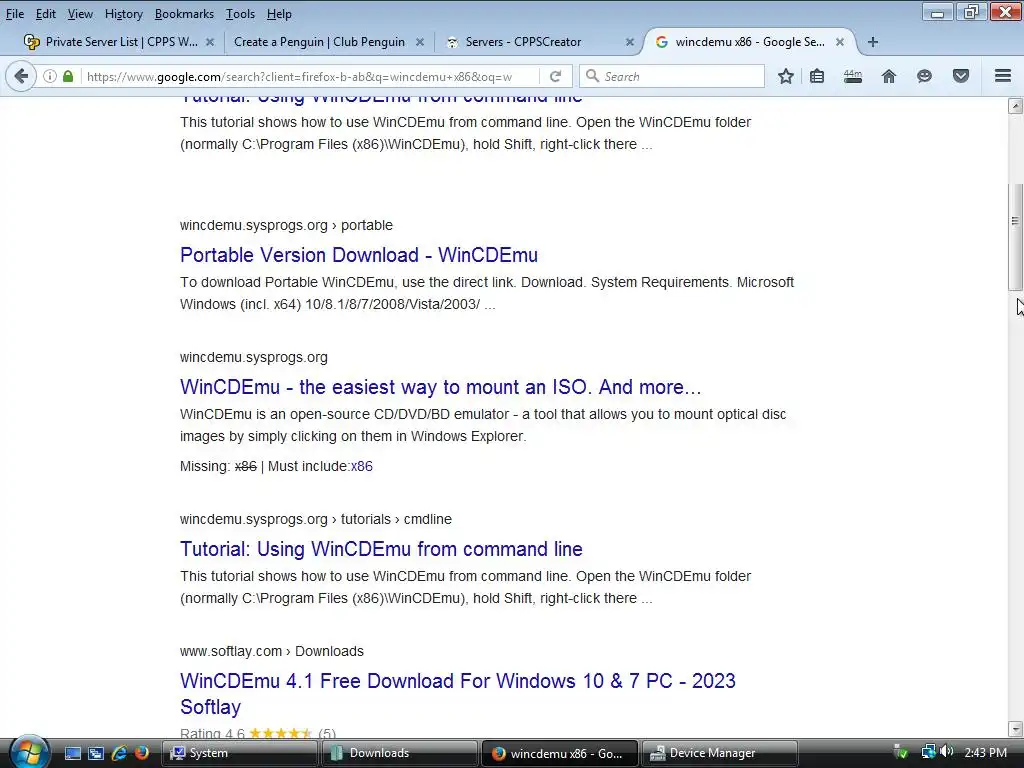Click the vertical scrollbar thumb
Image resolution: width=1024 pixels, height=768 pixels.
[1016, 236]
